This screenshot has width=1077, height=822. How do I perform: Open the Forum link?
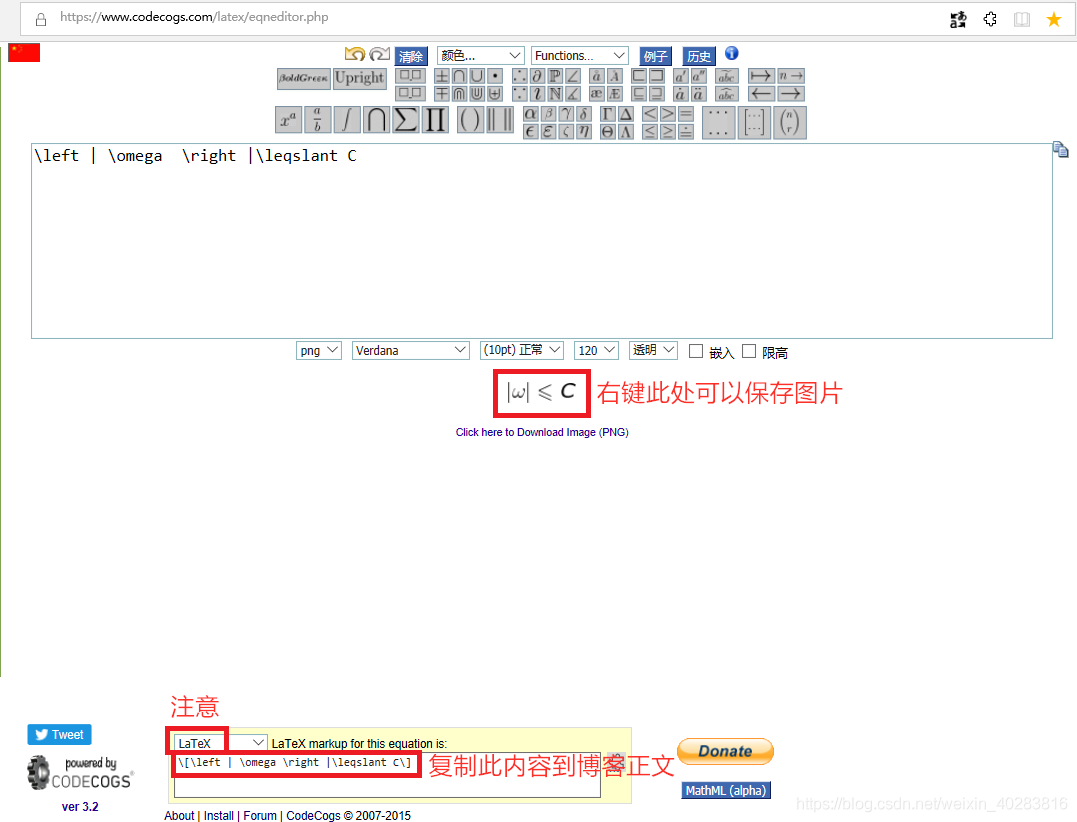[260, 815]
